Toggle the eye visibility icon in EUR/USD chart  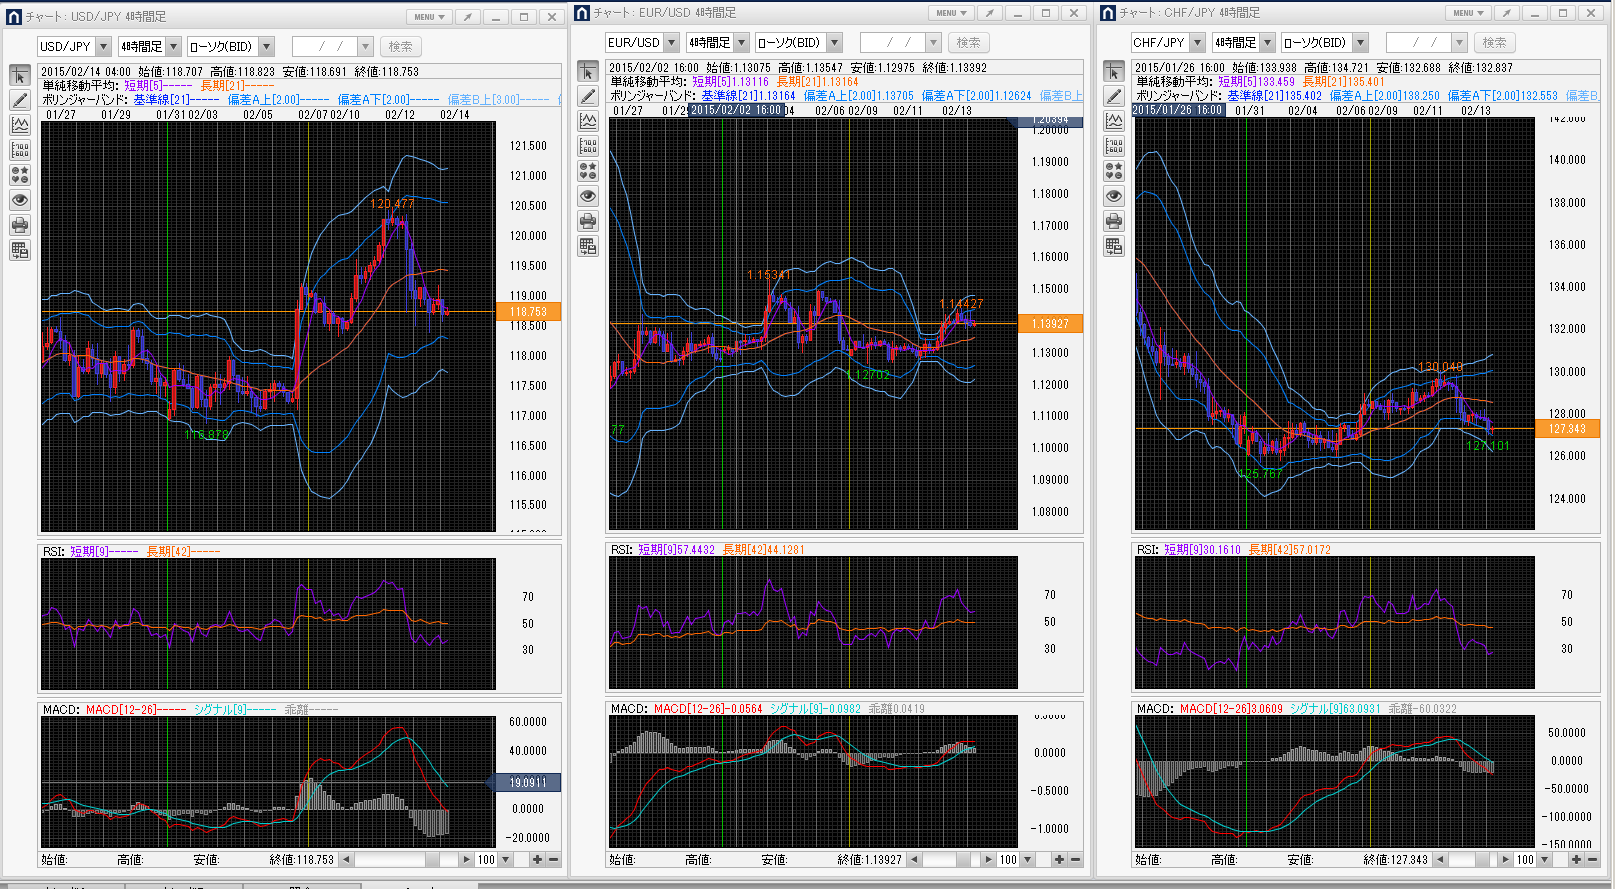tap(588, 196)
